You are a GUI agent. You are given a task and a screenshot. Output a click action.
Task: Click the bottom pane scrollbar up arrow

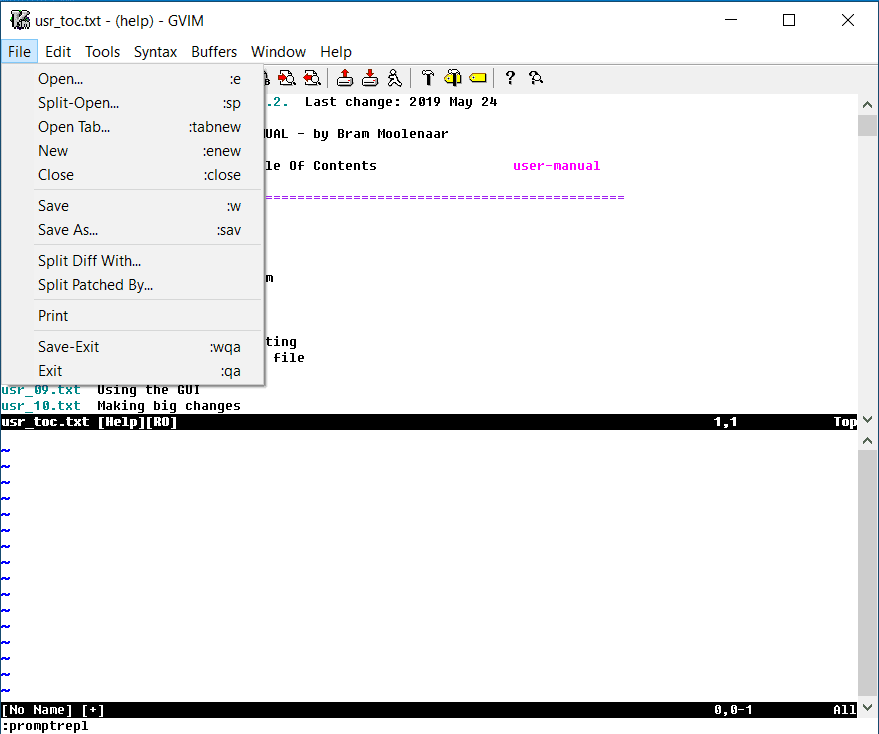click(867, 441)
